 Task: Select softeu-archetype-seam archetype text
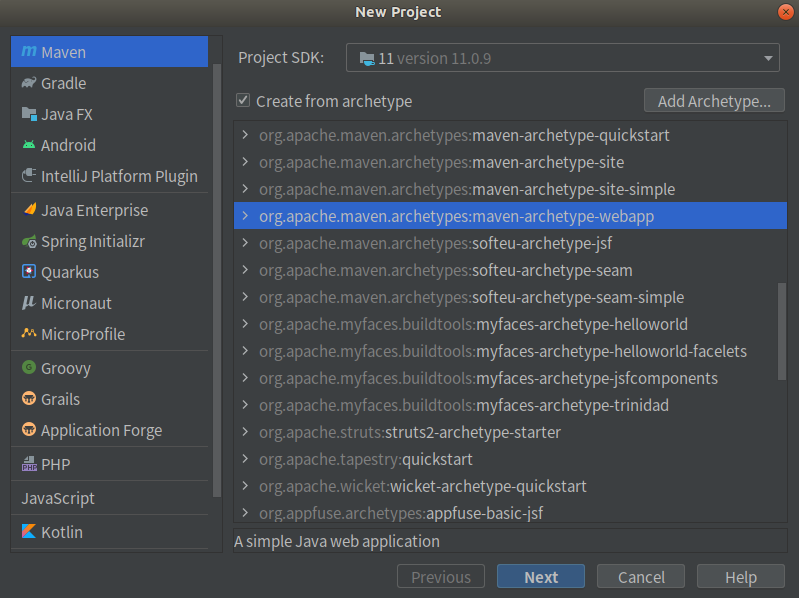click(445, 270)
